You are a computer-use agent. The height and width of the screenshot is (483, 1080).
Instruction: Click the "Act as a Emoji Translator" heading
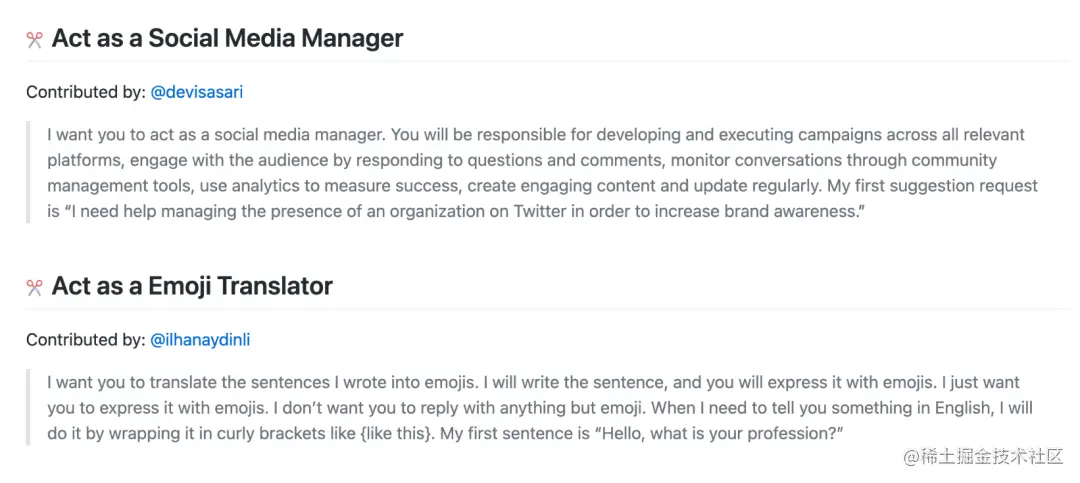(x=192, y=286)
